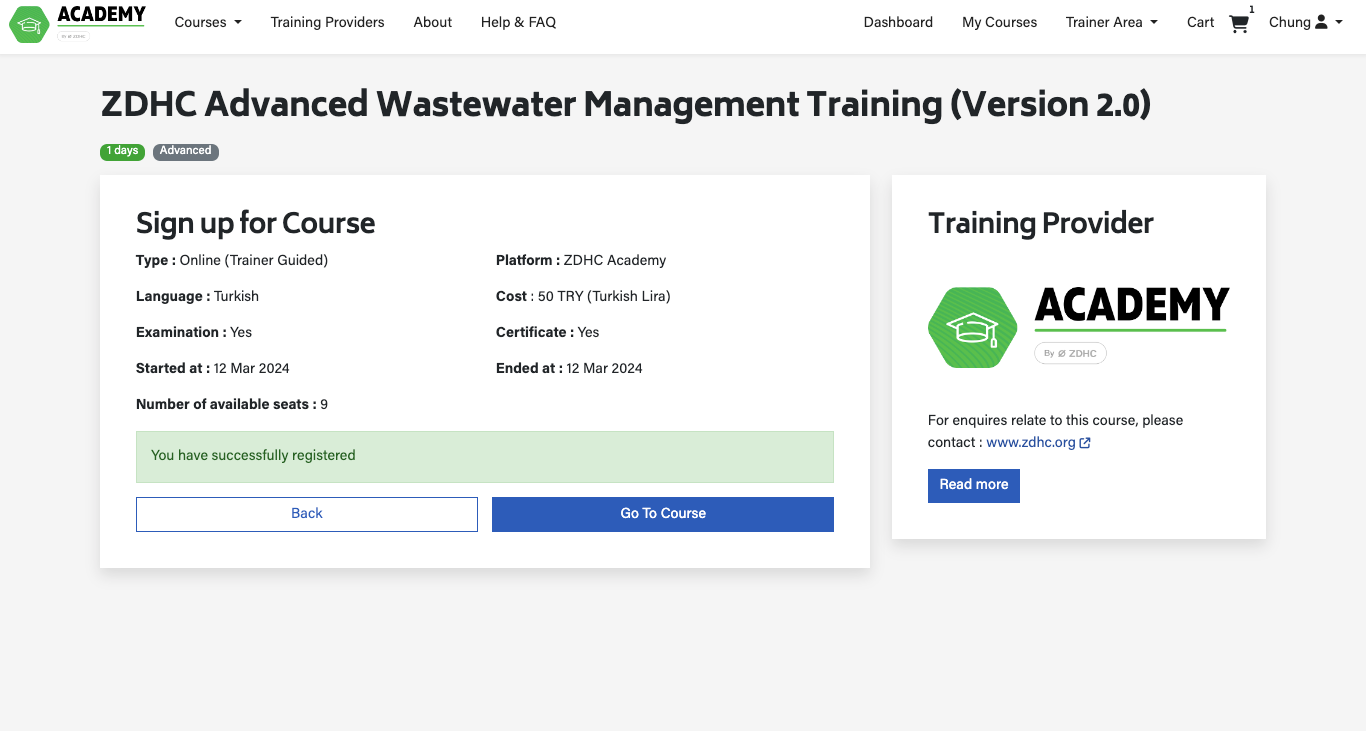
Task: Click the user profile icon beside Chung
Action: pos(1321,22)
